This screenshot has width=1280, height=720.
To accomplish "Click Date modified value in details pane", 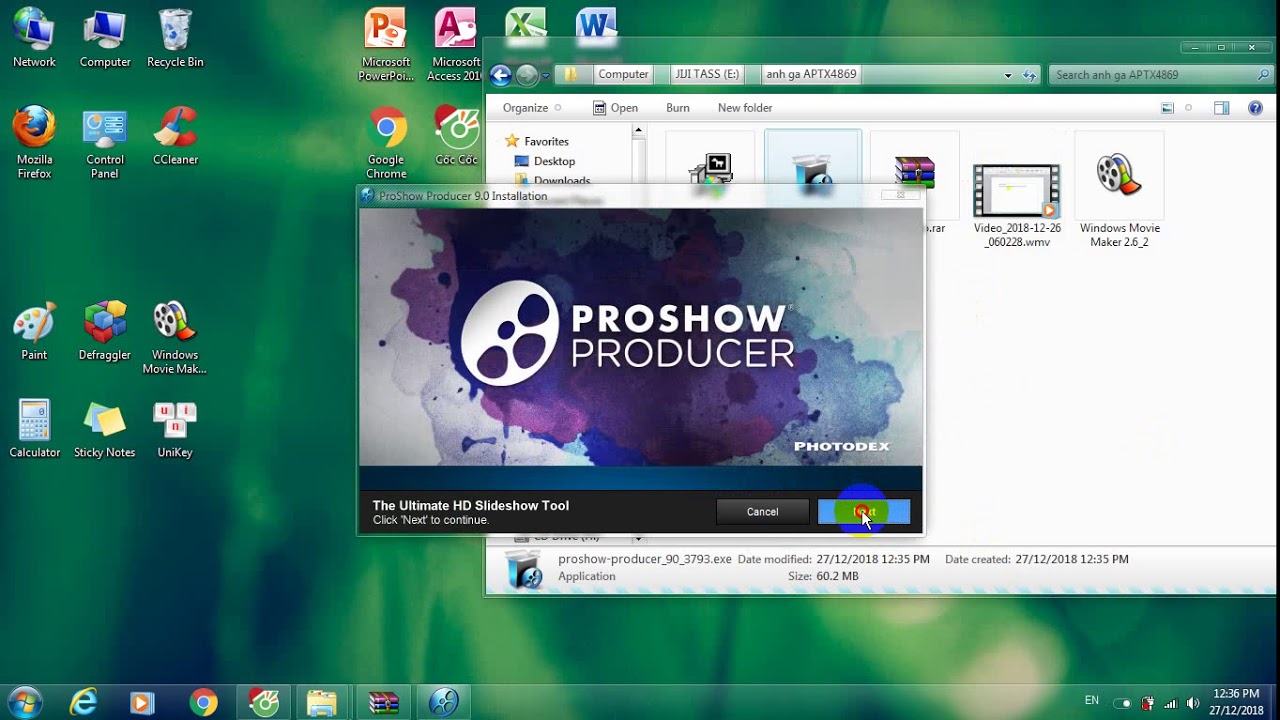I will coord(872,559).
